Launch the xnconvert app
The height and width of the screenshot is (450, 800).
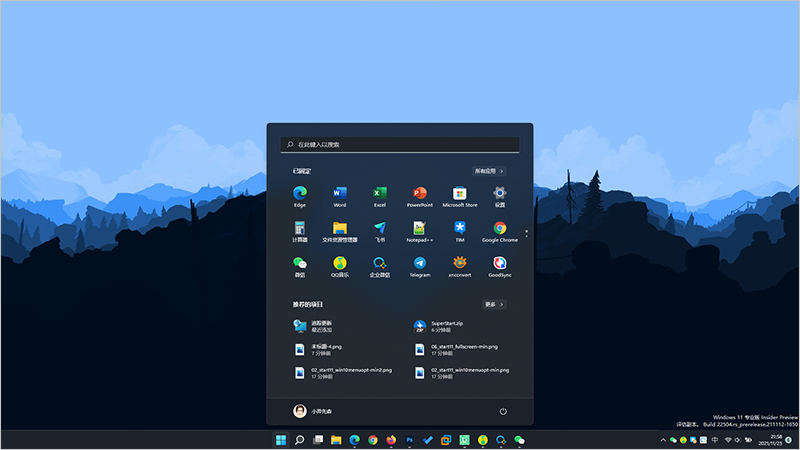tap(459, 265)
